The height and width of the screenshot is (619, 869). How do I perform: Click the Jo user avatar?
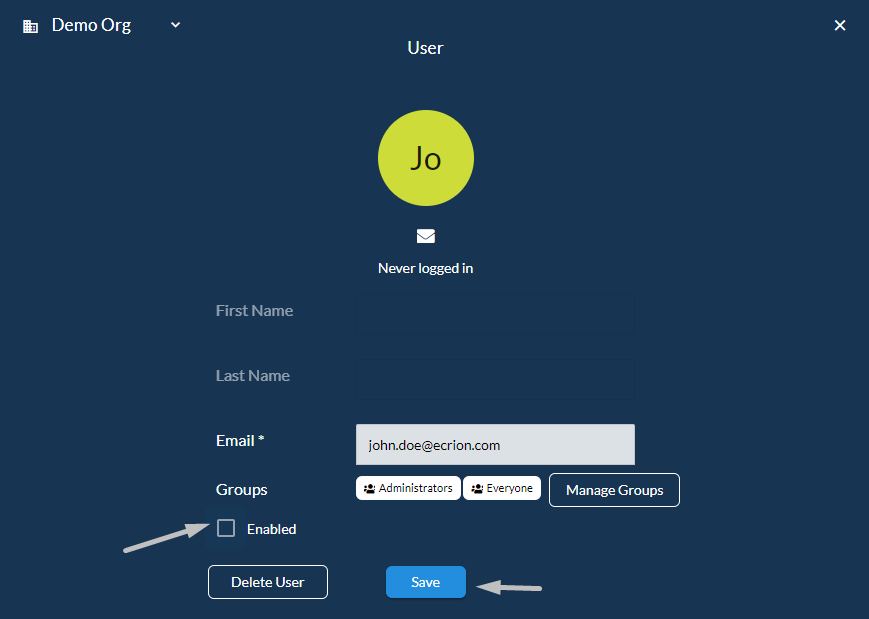coord(426,158)
